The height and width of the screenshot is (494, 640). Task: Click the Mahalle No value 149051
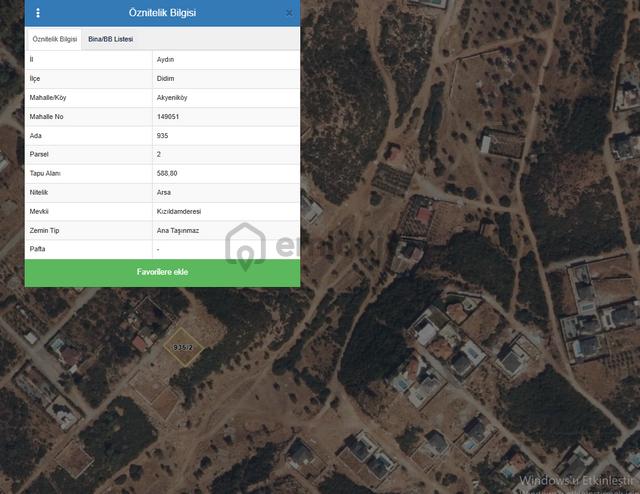coord(168,117)
